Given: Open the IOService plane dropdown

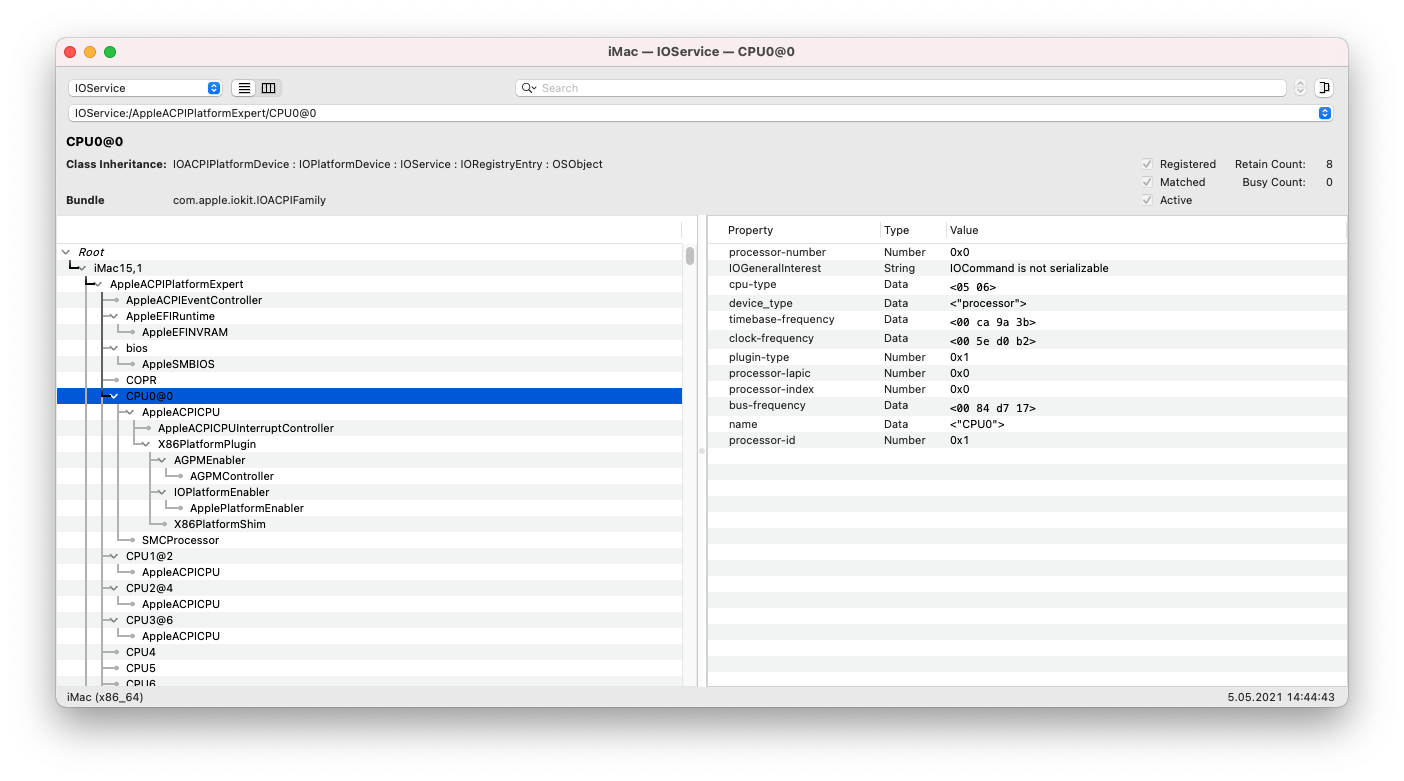Looking at the screenshot, I should click(145, 88).
